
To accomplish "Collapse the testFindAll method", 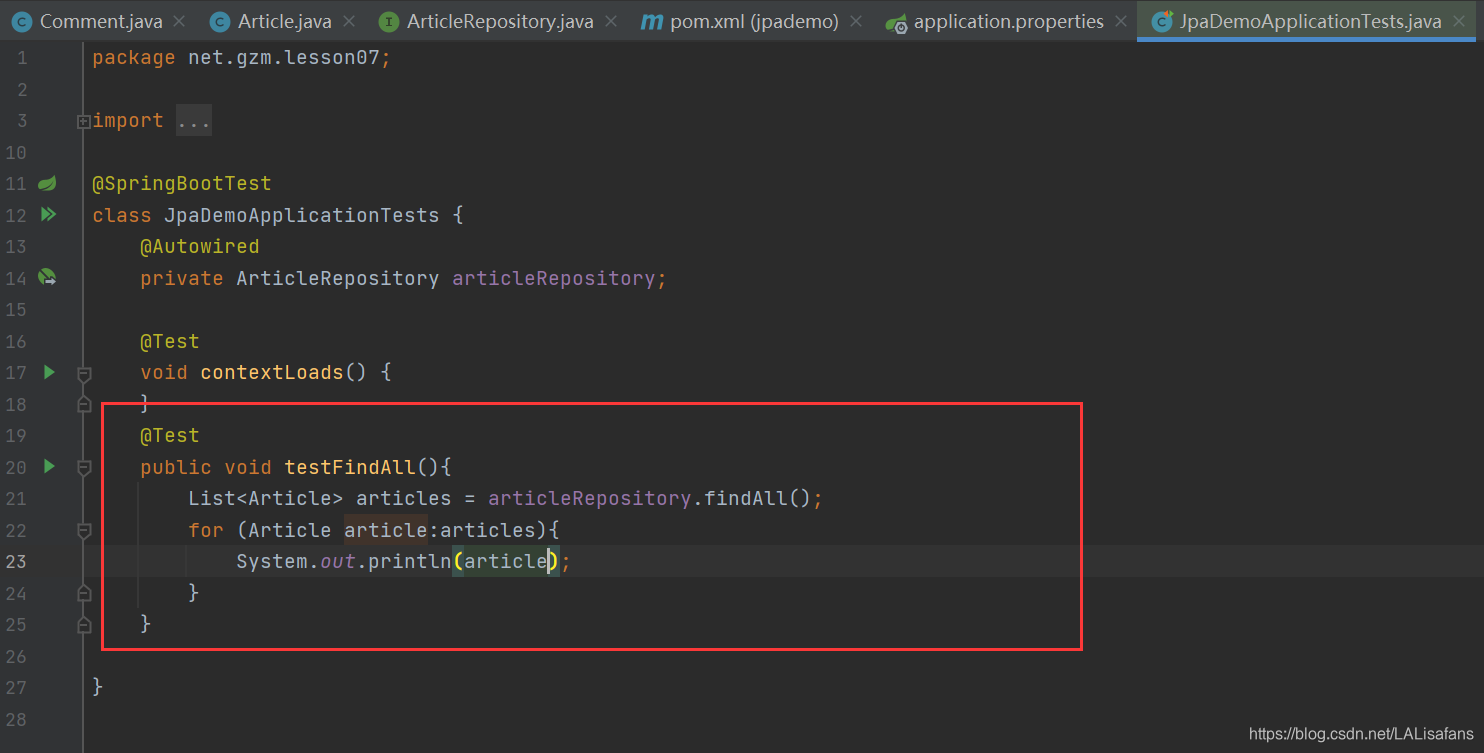I will (84, 467).
